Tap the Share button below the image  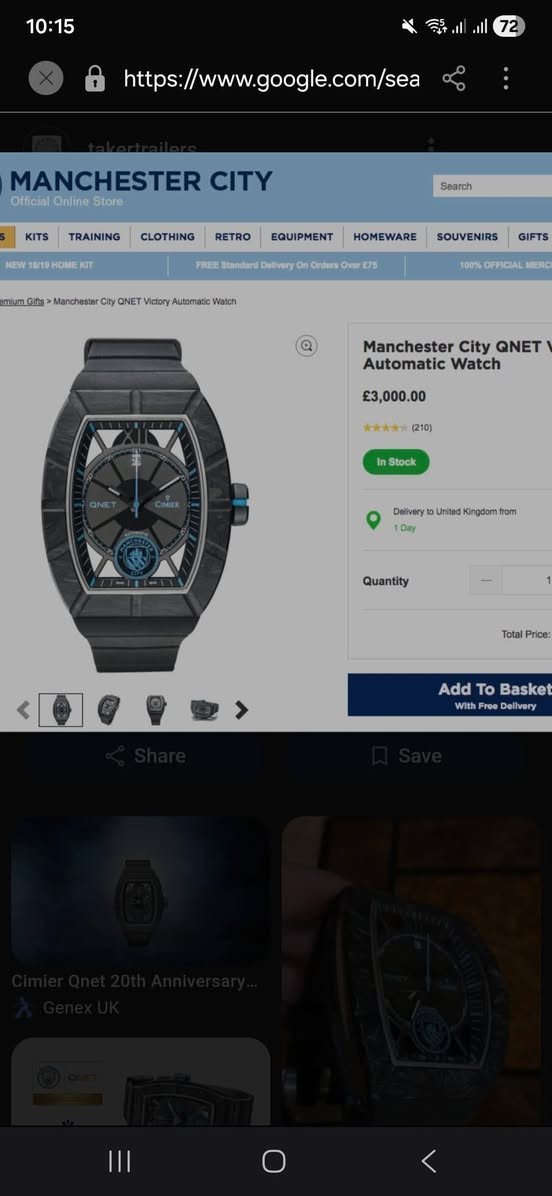pos(146,756)
